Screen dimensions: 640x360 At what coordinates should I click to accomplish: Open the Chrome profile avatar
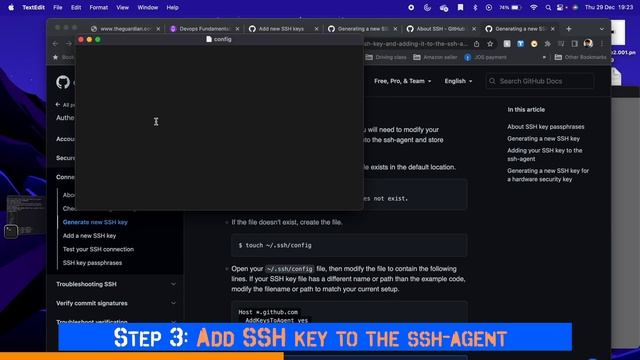point(588,43)
